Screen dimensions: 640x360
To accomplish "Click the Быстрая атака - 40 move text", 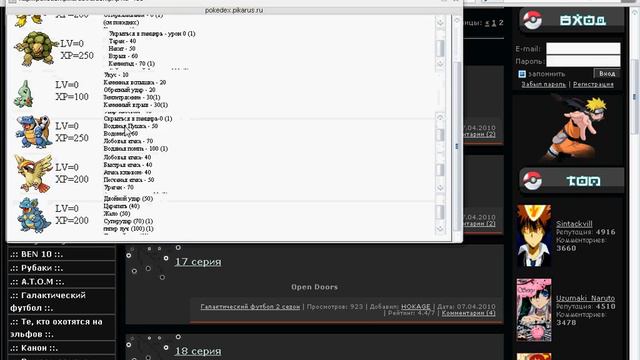I will pyautogui.click(x=128, y=165).
